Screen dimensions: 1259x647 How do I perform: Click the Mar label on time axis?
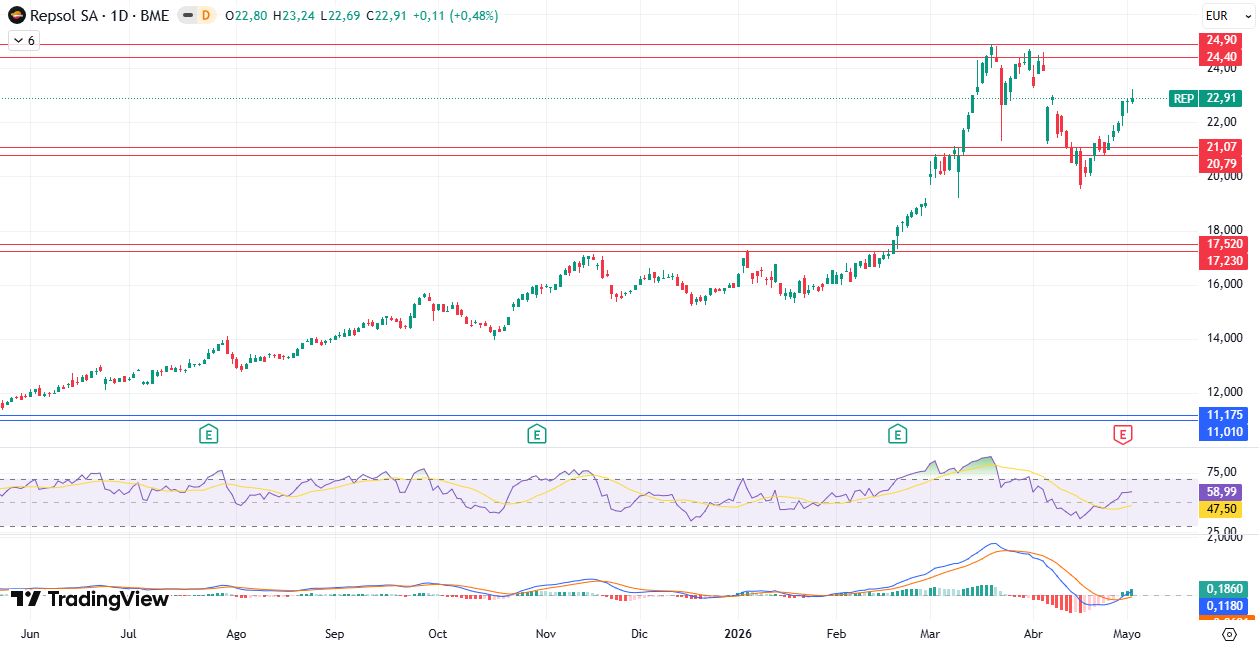(931, 634)
